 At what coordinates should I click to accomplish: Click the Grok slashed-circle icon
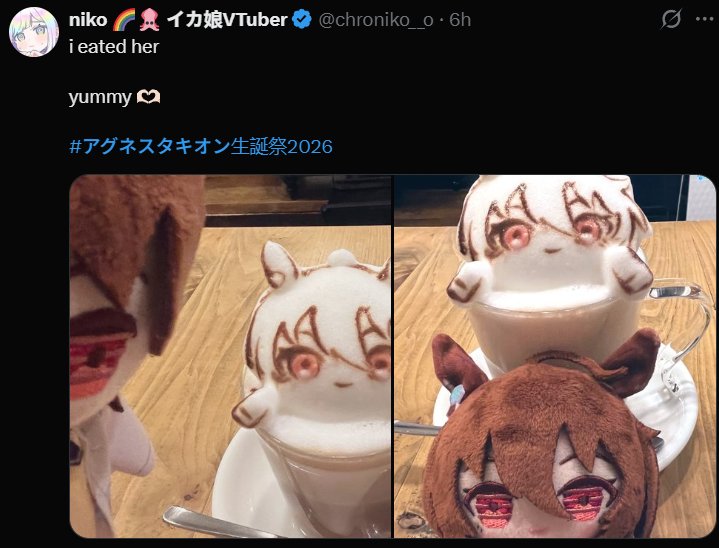tap(671, 19)
